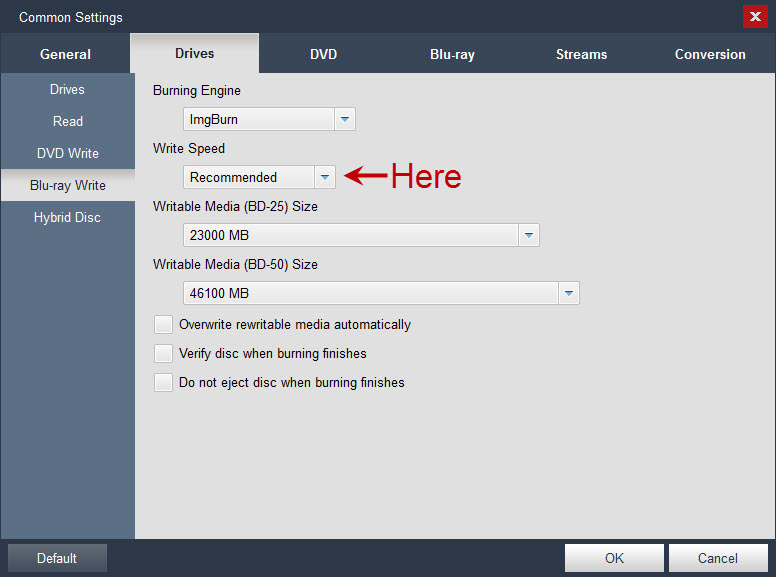Go to DVD Write settings

click(67, 153)
